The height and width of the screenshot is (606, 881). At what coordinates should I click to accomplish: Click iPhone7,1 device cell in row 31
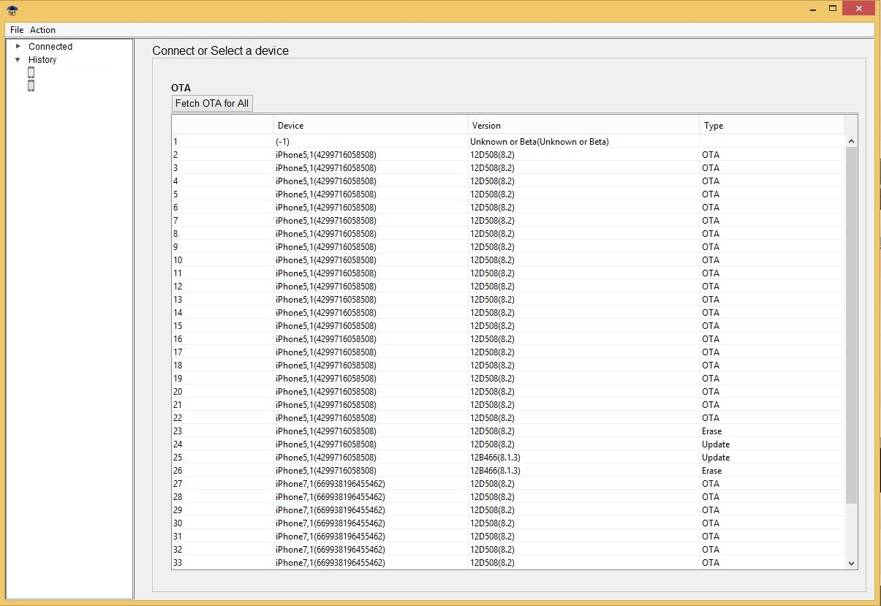click(330, 536)
